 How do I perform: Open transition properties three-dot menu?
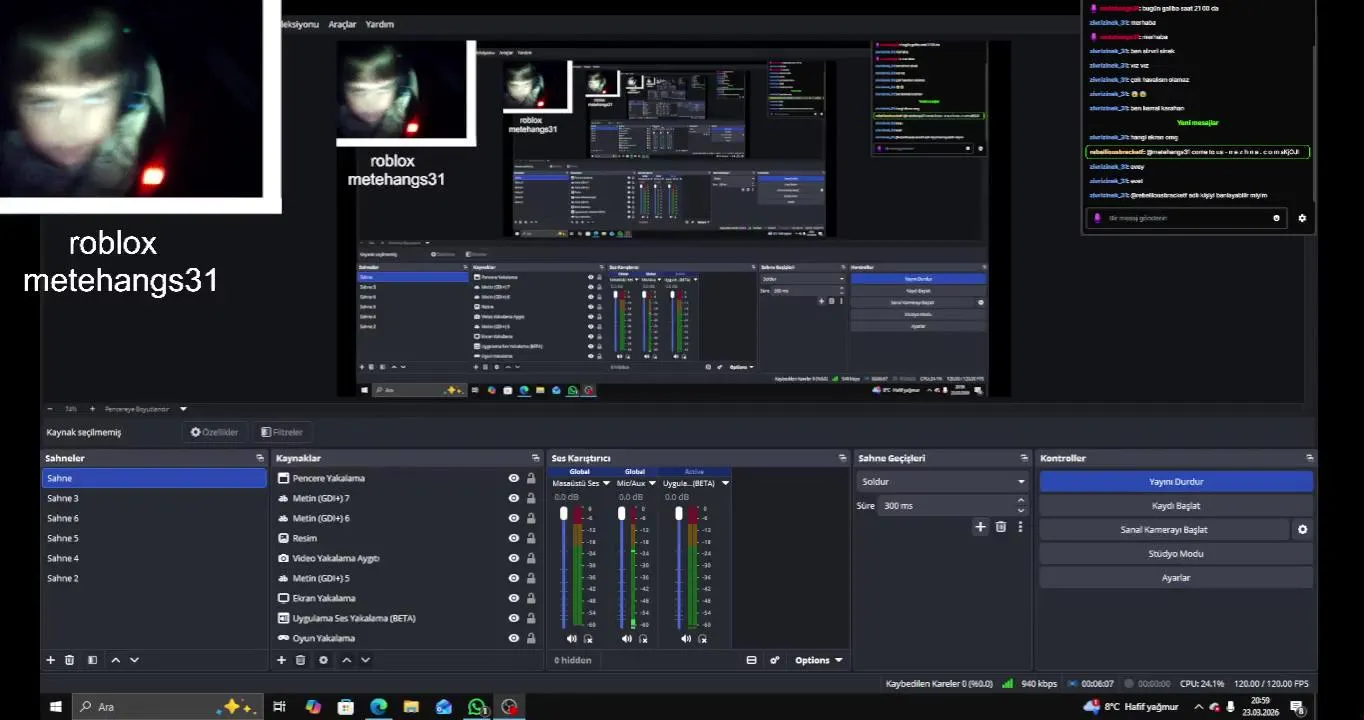pyautogui.click(x=1020, y=527)
